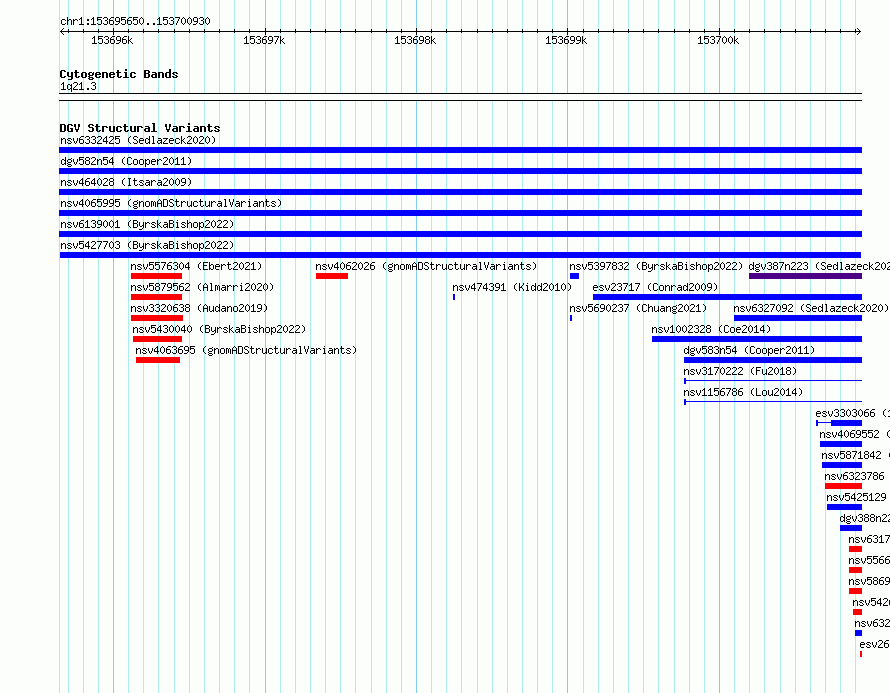The image size is (890, 693).
Task: Click the DGV Structural Variants track title
Action: tap(140, 128)
